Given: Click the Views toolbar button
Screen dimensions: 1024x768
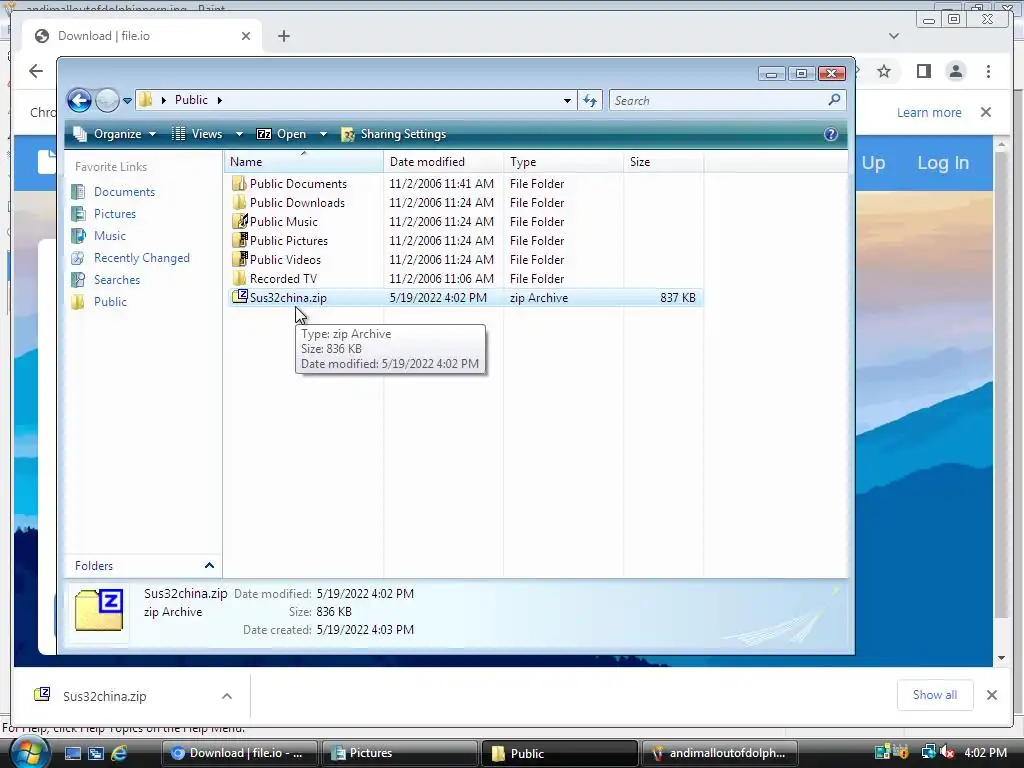Looking at the screenshot, I should (198, 134).
